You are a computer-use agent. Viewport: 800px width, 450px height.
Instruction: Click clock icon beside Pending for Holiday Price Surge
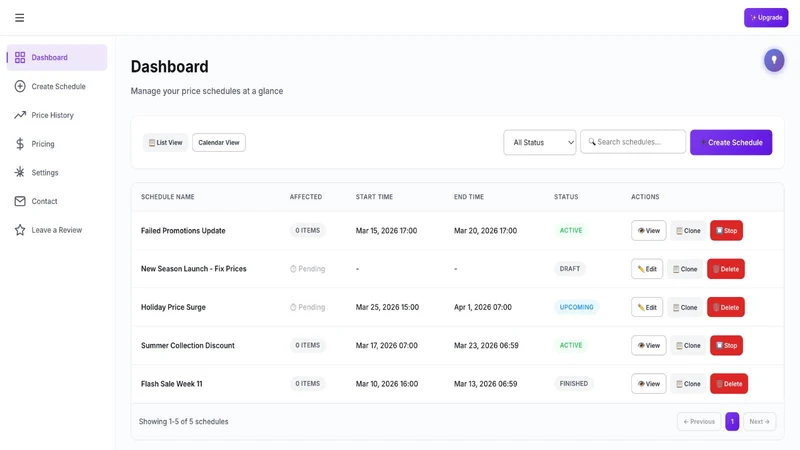tap(293, 307)
